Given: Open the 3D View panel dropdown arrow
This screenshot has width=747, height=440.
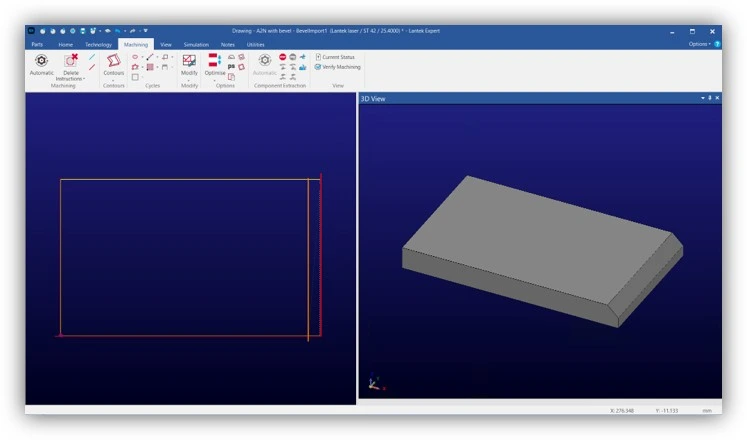Looking at the screenshot, I should click(x=703, y=98).
